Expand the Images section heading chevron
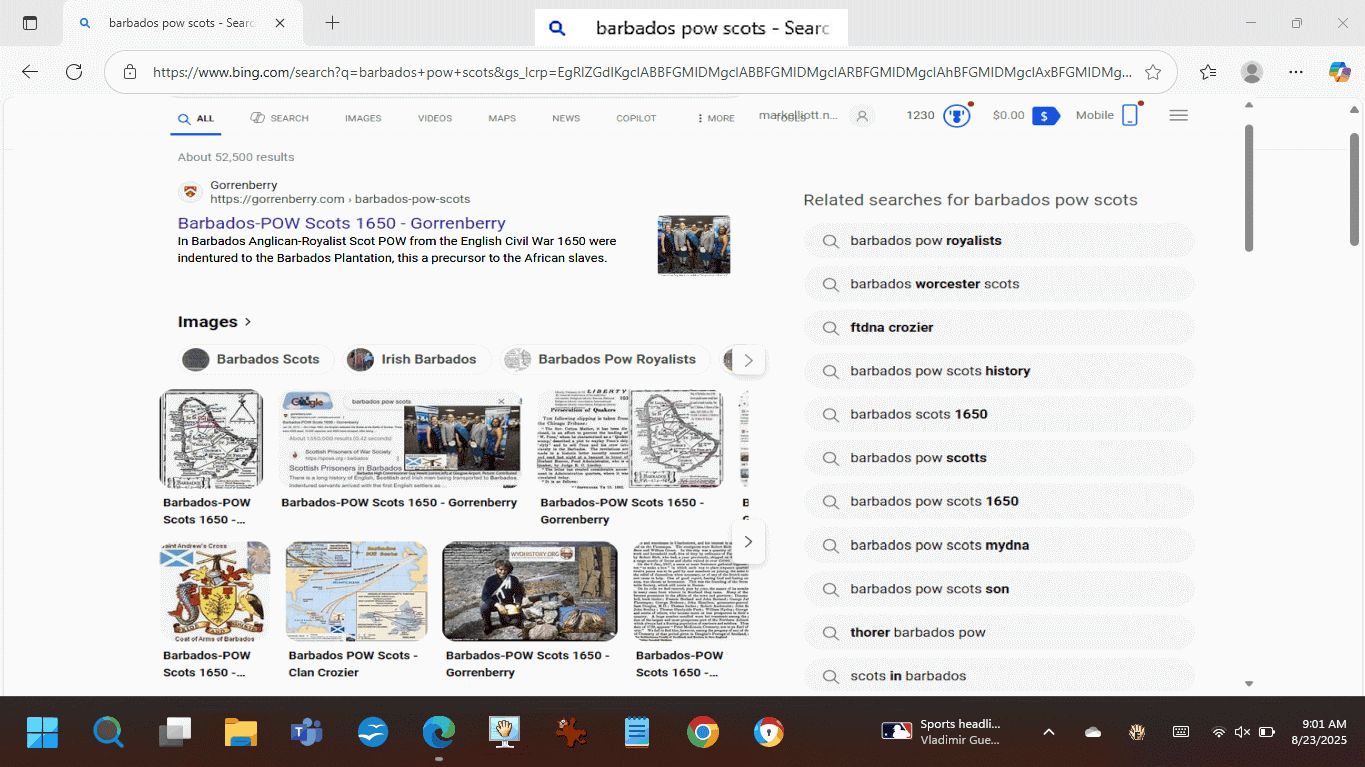Viewport: 1365px width, 767px height. point(248,322)
